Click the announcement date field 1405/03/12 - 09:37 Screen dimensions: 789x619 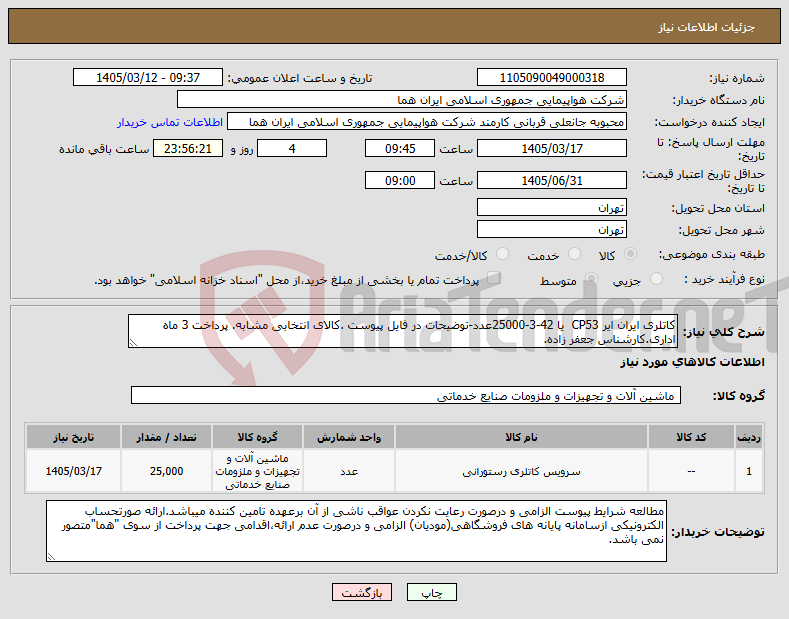(x=148, y=78)
